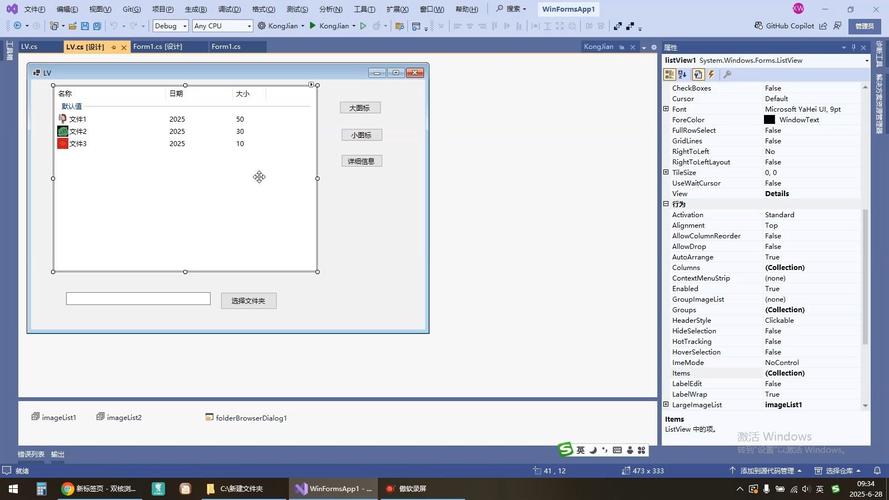Show events via the lightning bolt icon
The image size is (889, 500).
(712, 74)
